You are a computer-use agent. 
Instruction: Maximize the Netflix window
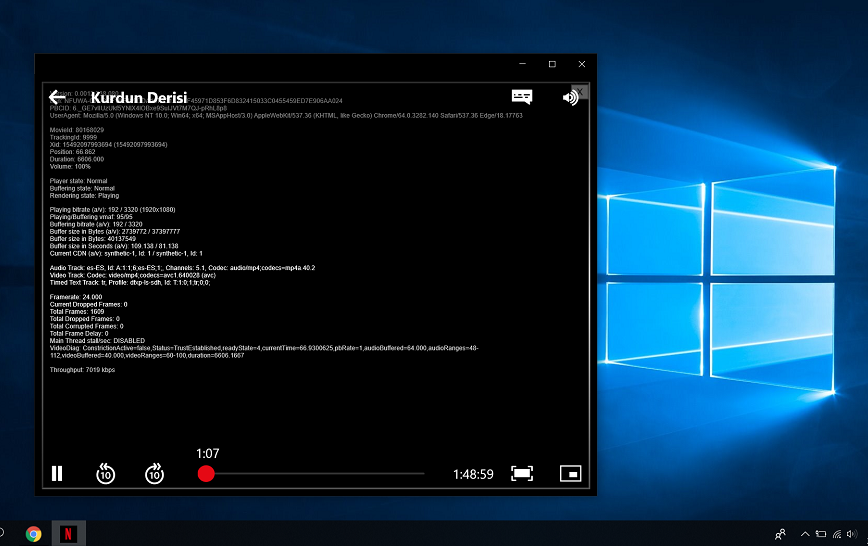(552, 64)
